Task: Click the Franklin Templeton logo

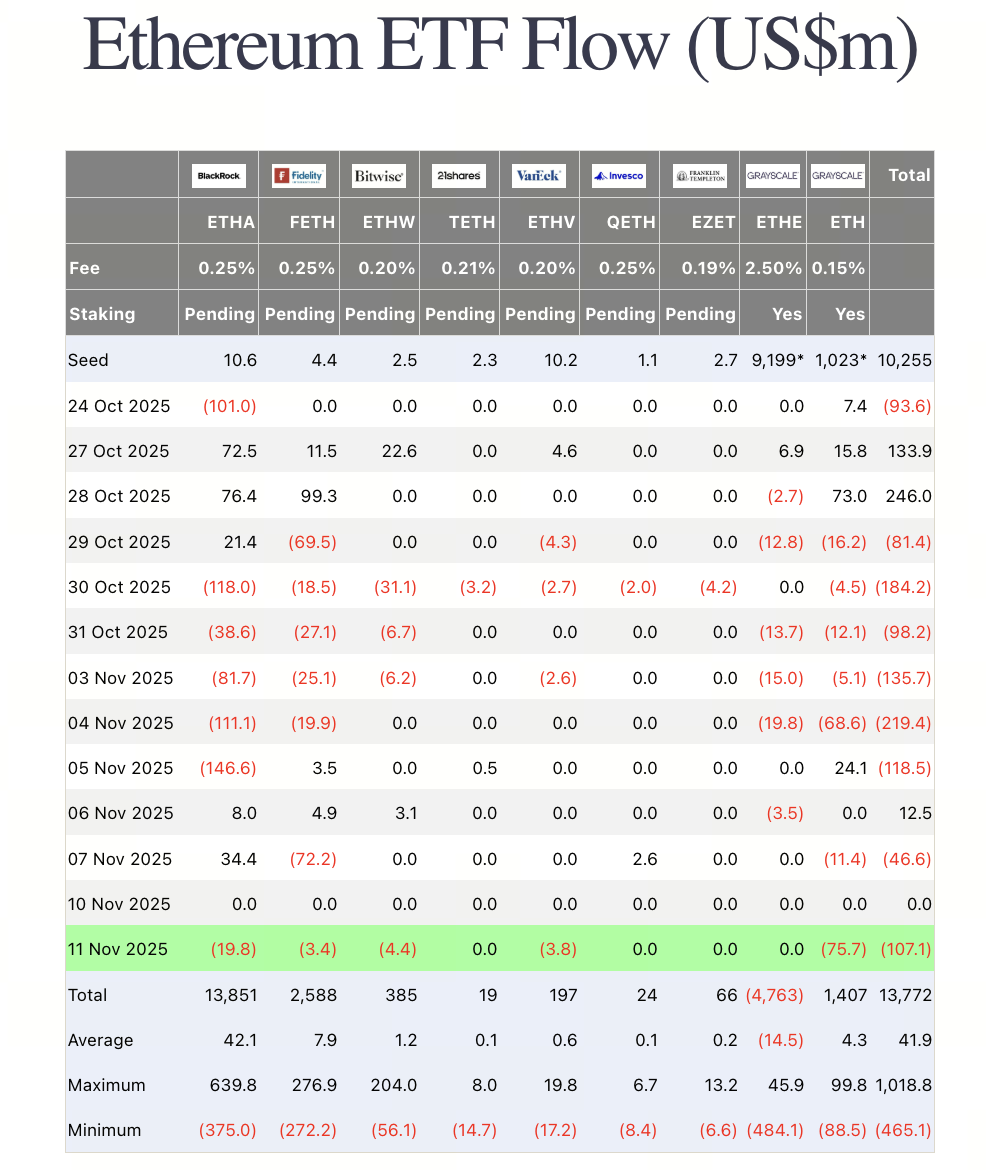Action: 700,176
